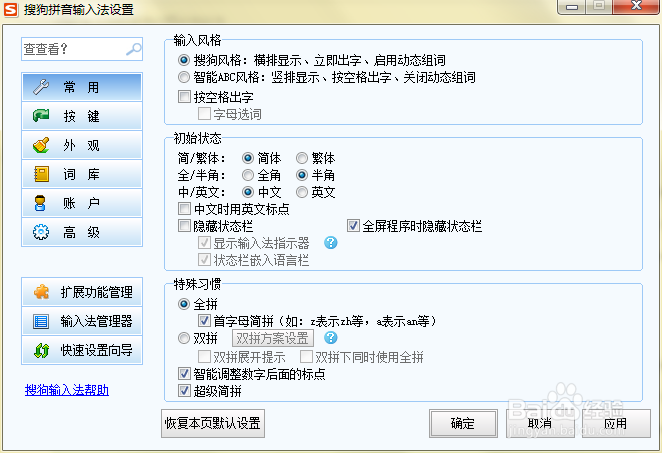Click the yellow notebook icon for 词库
Image resolution: width=662 pixels, height=453 pixels.
[41, 174]
